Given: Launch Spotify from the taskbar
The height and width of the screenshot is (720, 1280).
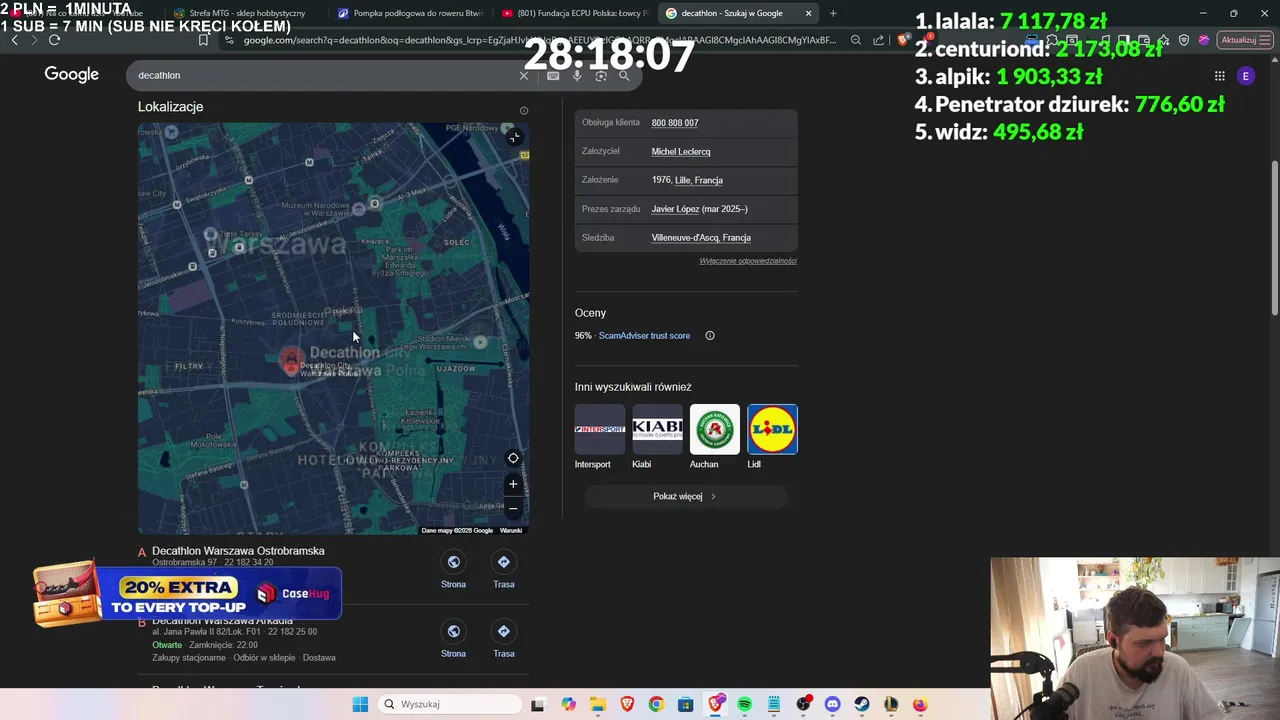Looking at the screenshot, I should tap(745, 704).
